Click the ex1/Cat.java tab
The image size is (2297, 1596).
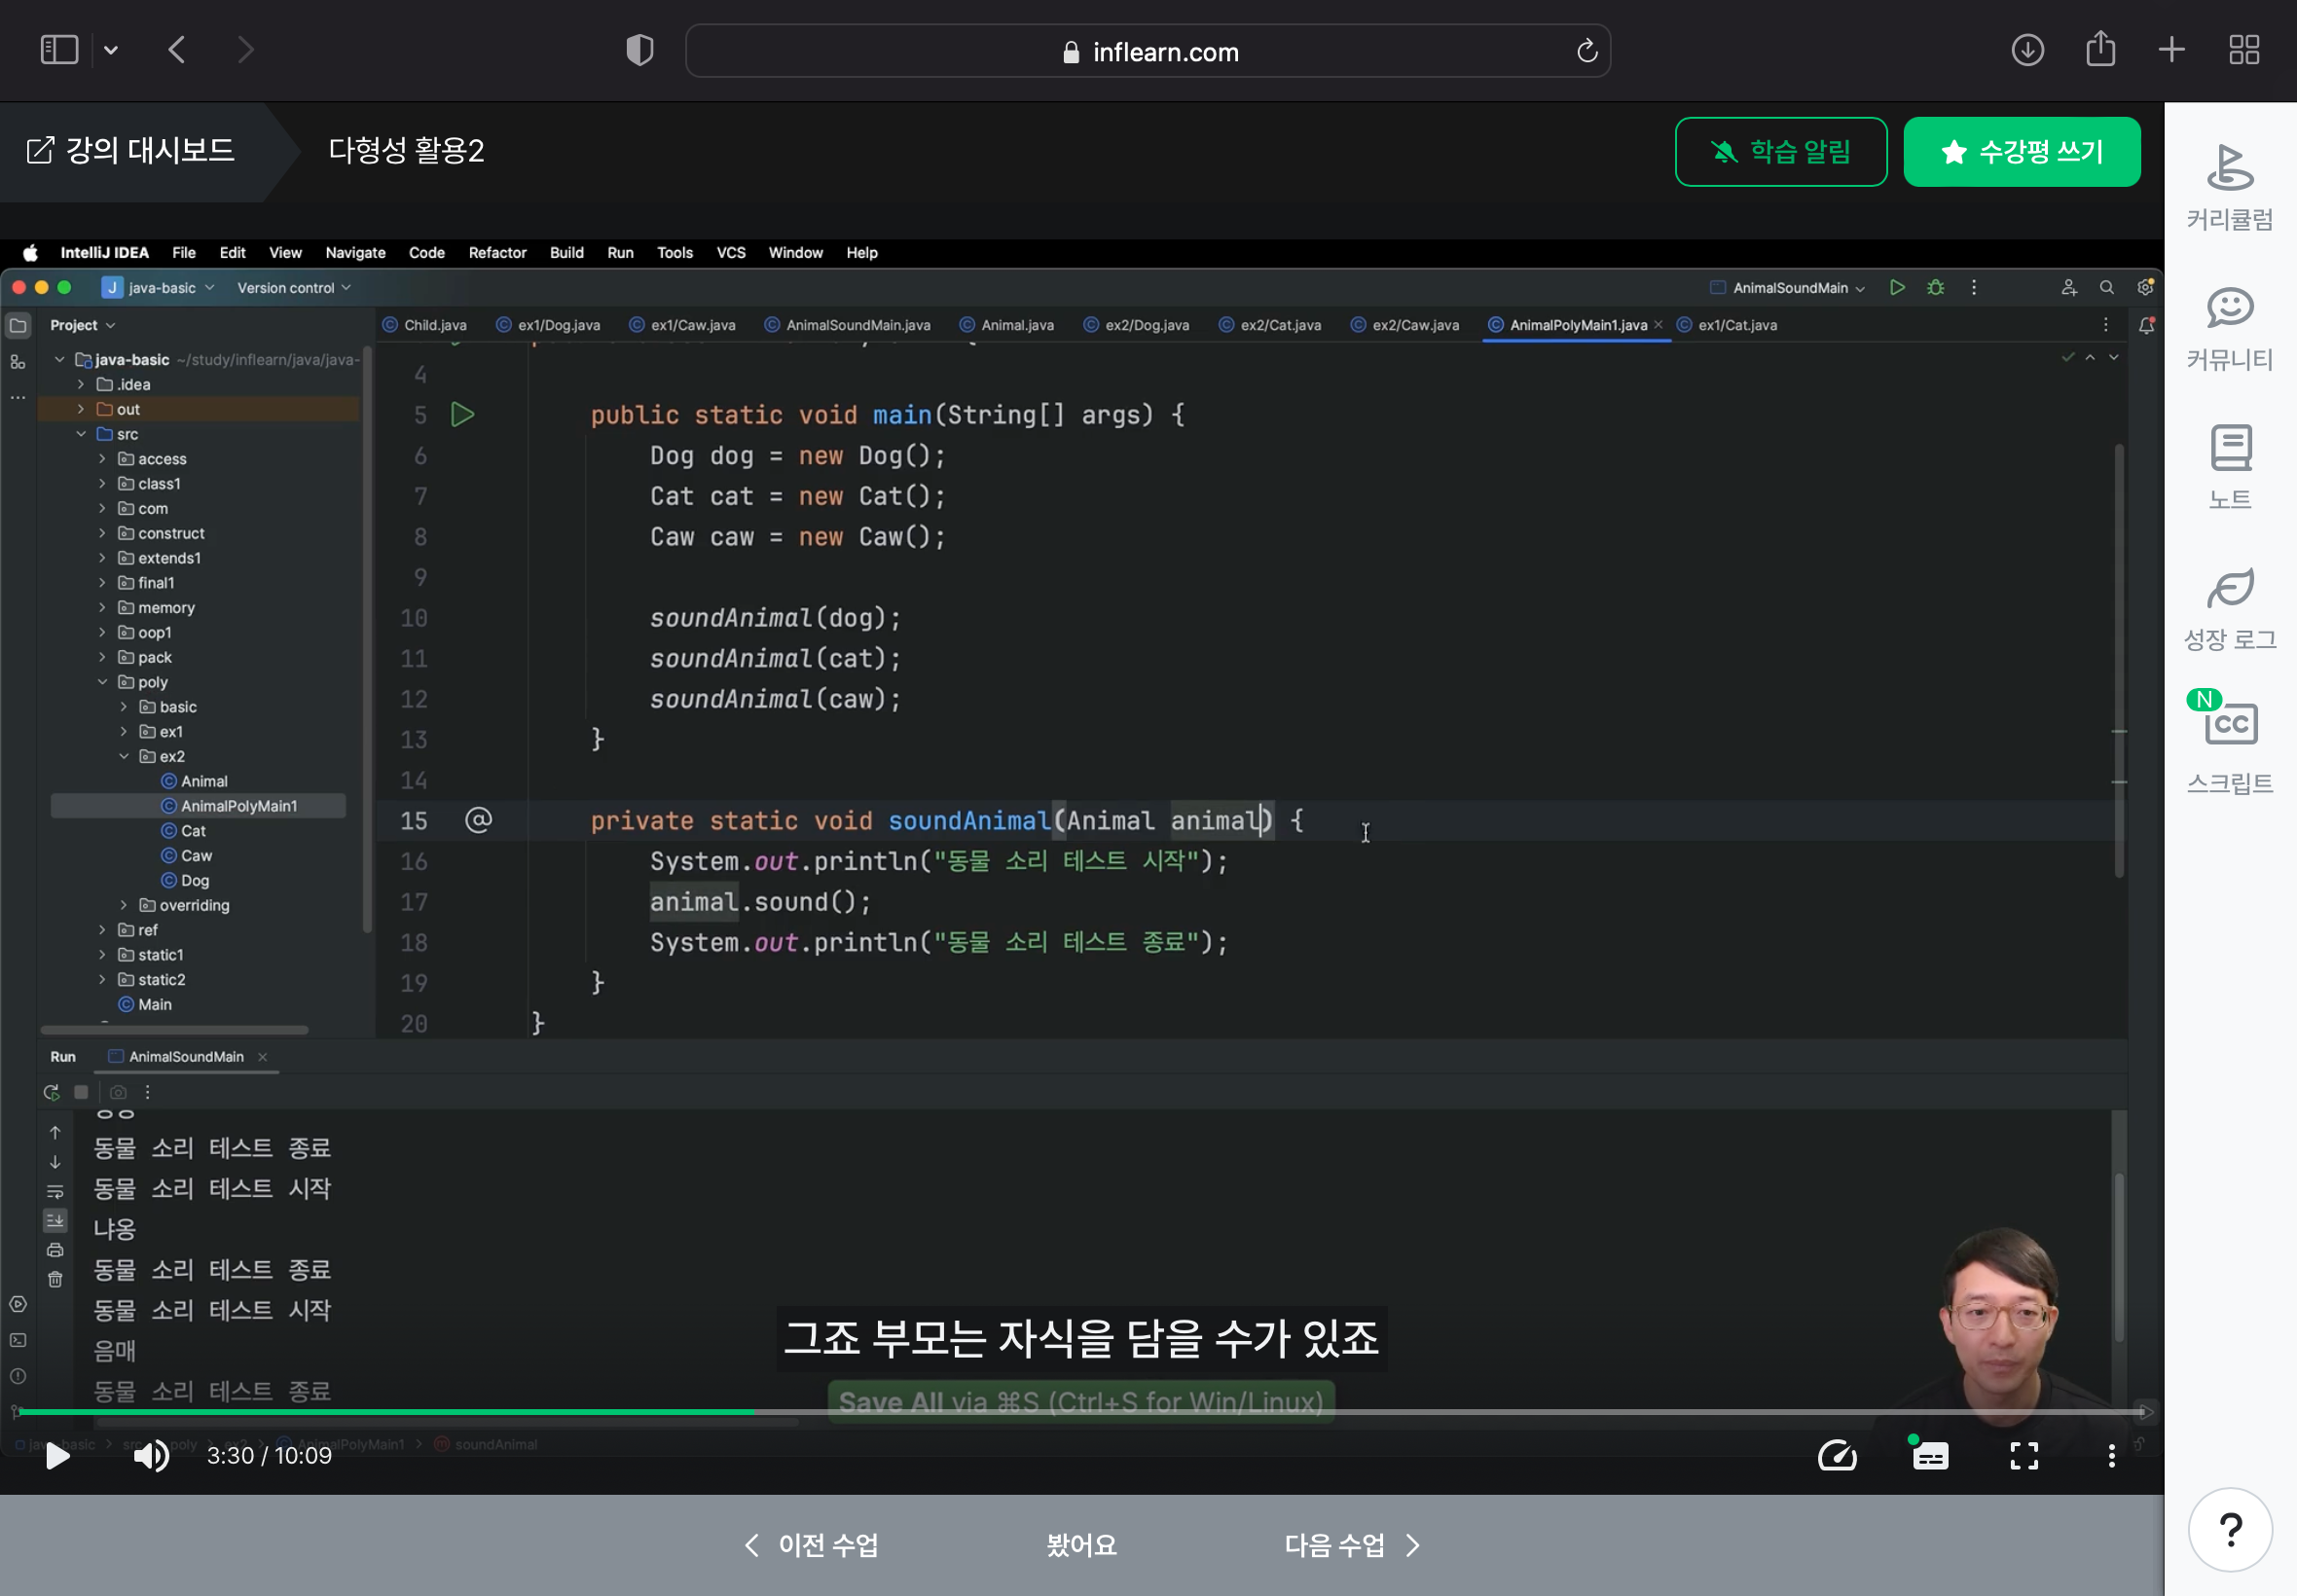pyautogui.click(x=1735, y=324)
